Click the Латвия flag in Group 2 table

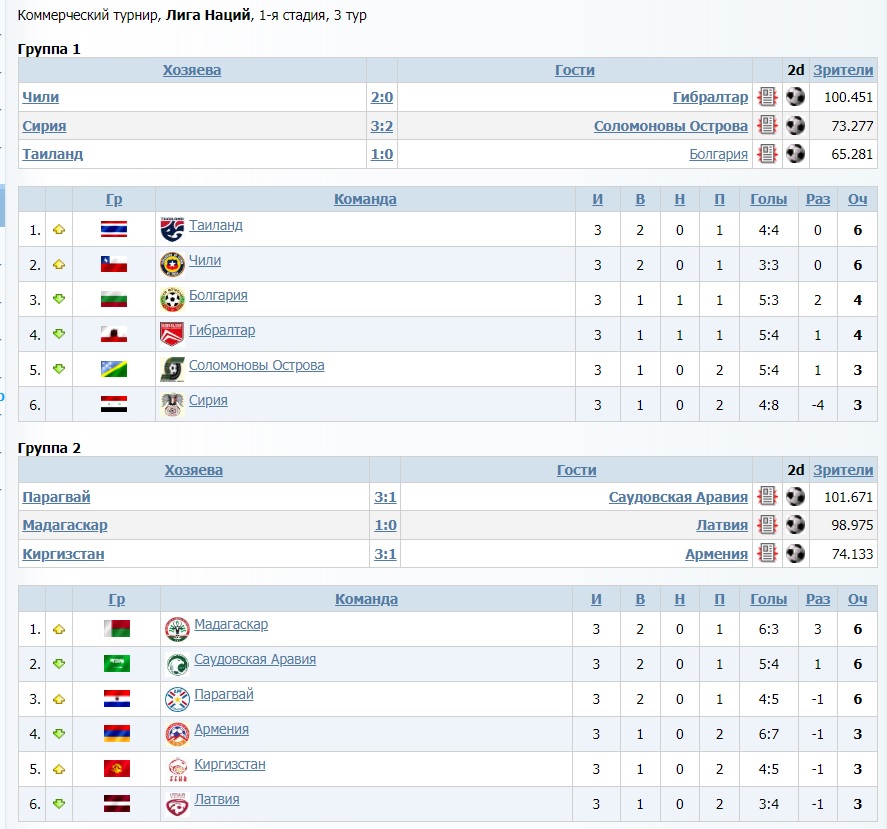pos(117,804)
